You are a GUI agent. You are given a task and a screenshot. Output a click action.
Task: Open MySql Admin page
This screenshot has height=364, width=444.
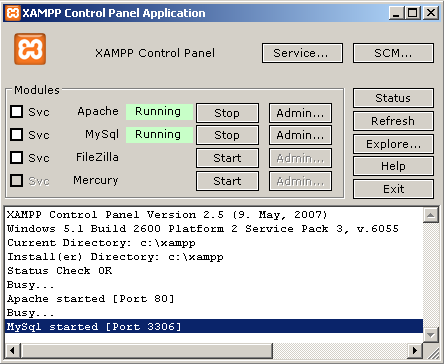coord(300,135)
